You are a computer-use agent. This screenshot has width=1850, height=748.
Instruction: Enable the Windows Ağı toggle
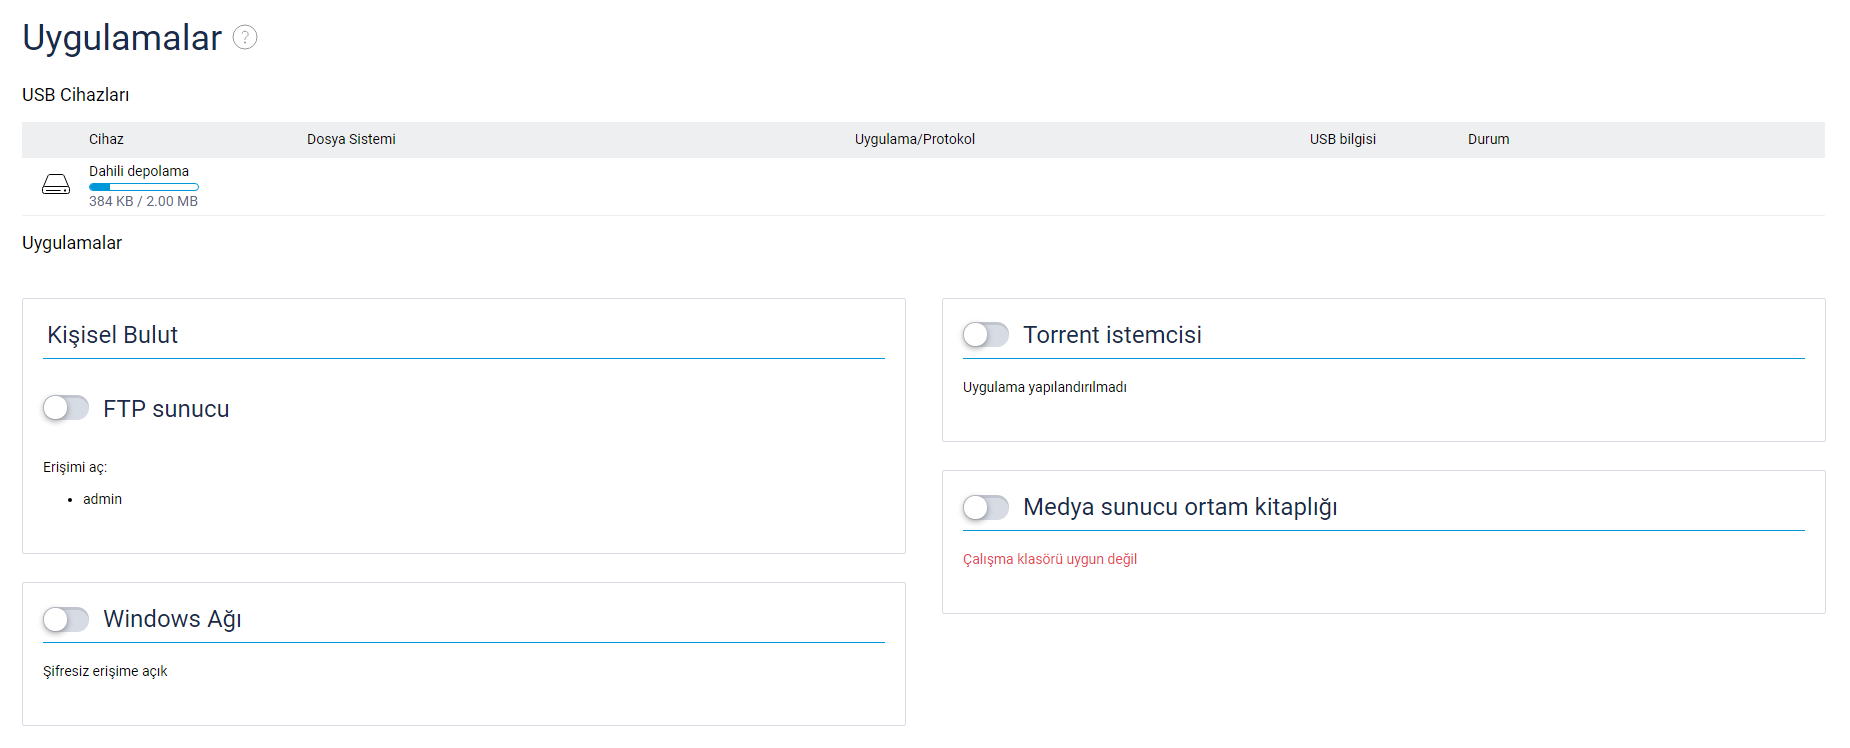pyautogui.click(x=66, y=619)
